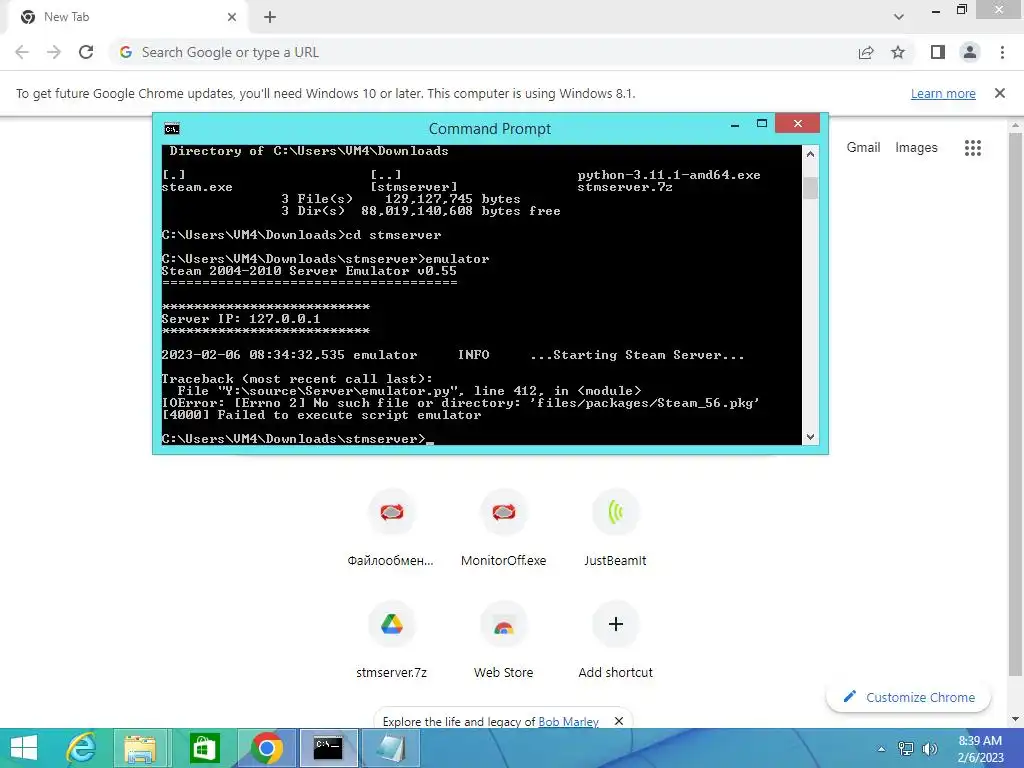Click the 'Steam 2004-2010 Server Emulator v0.55' line

309,271
